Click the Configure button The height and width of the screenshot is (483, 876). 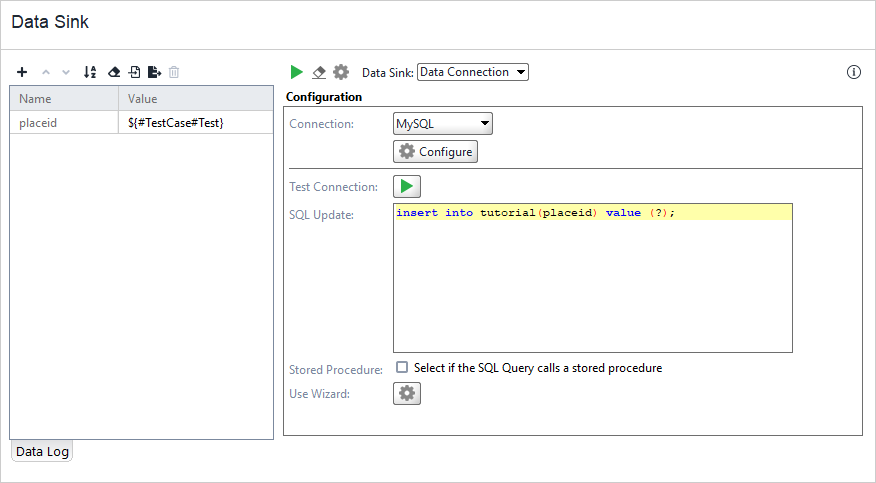pyautogui.click(x=435, y=152)
